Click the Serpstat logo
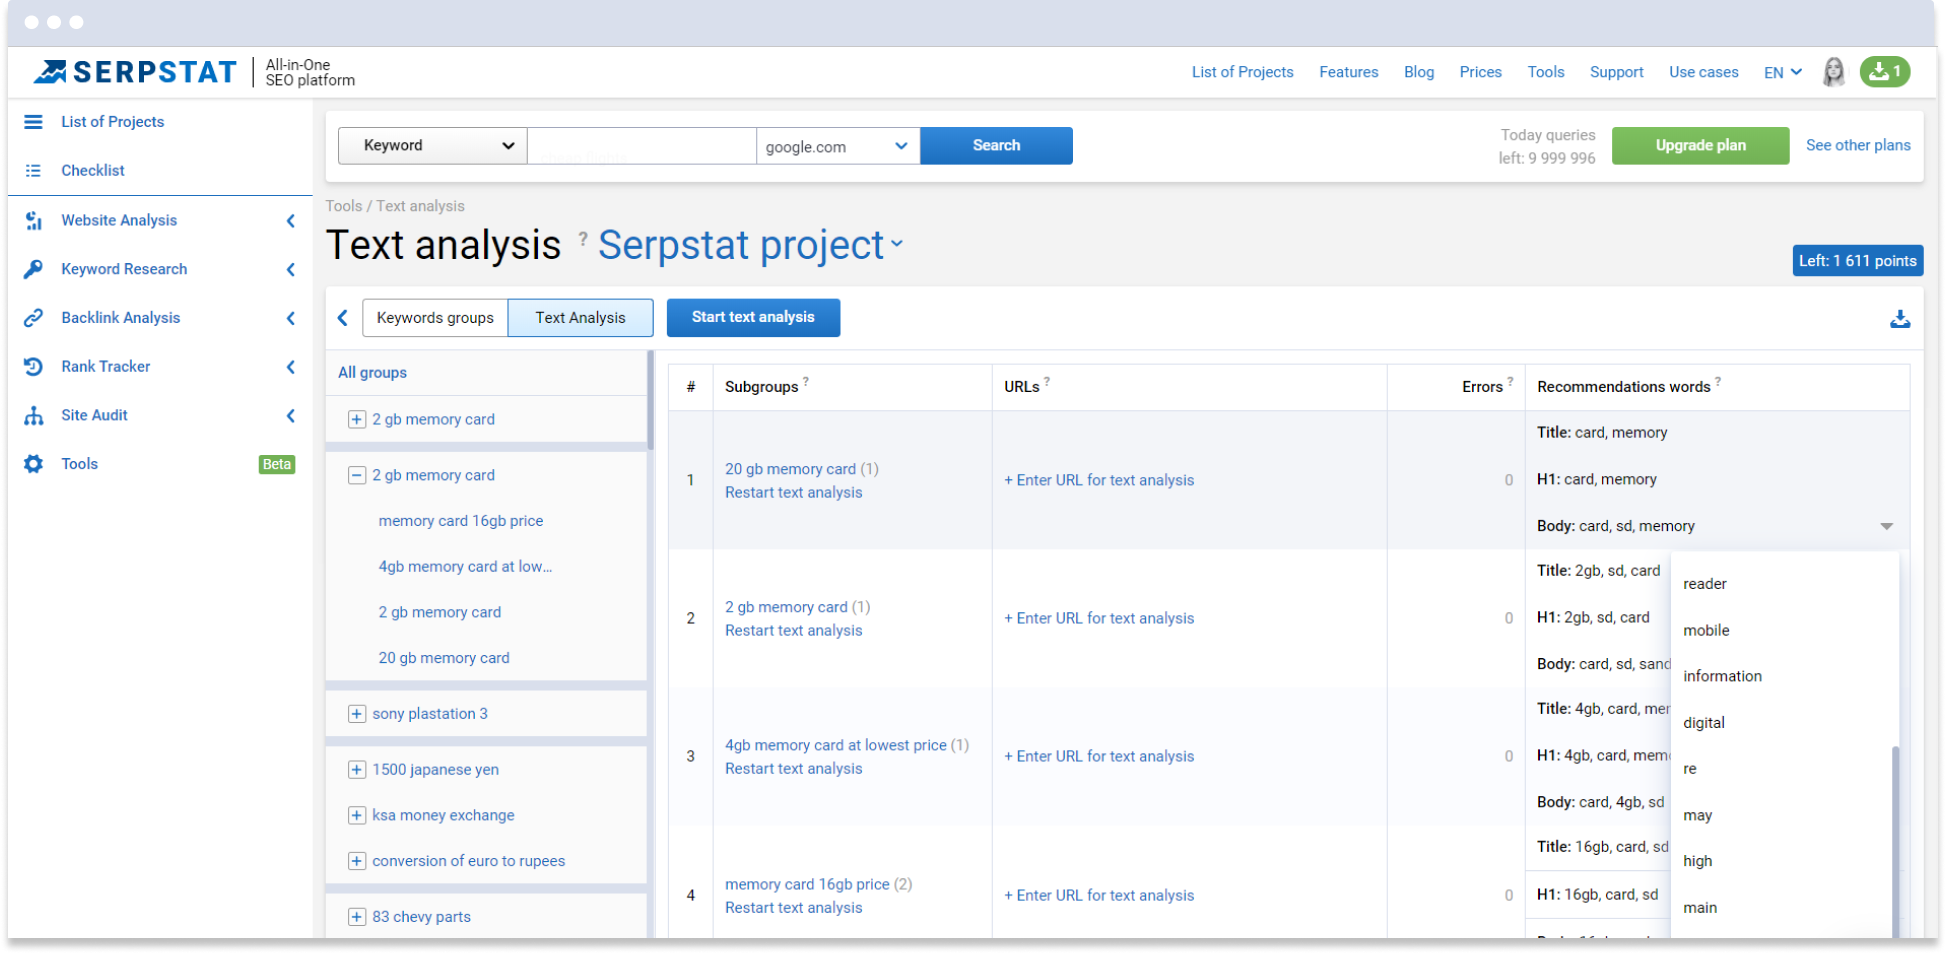Image resolution: width=1946 pixels, height=954 pixels. click(x=135, y=72)
